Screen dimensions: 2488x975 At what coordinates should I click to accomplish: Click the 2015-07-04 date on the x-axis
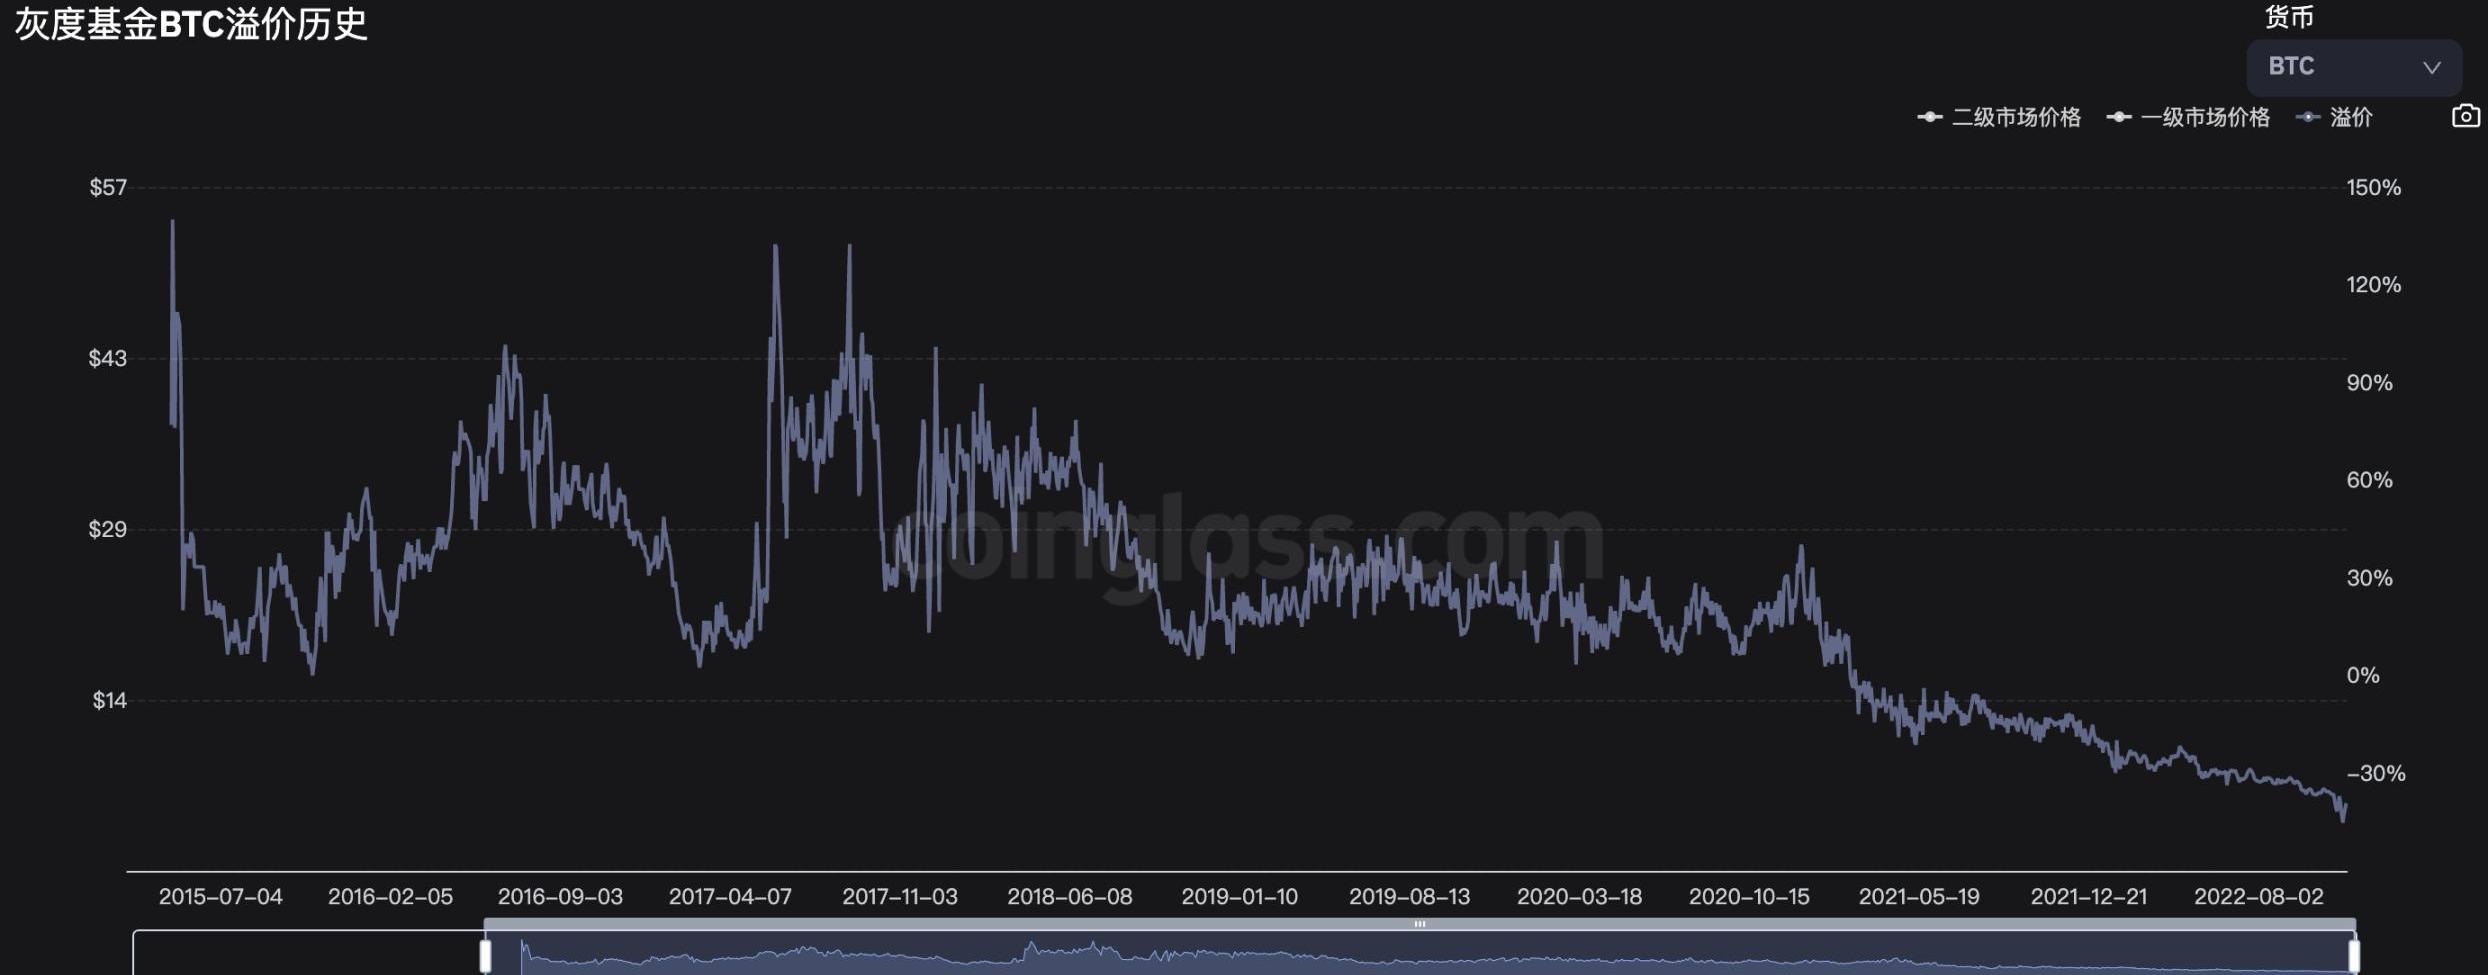220,897
